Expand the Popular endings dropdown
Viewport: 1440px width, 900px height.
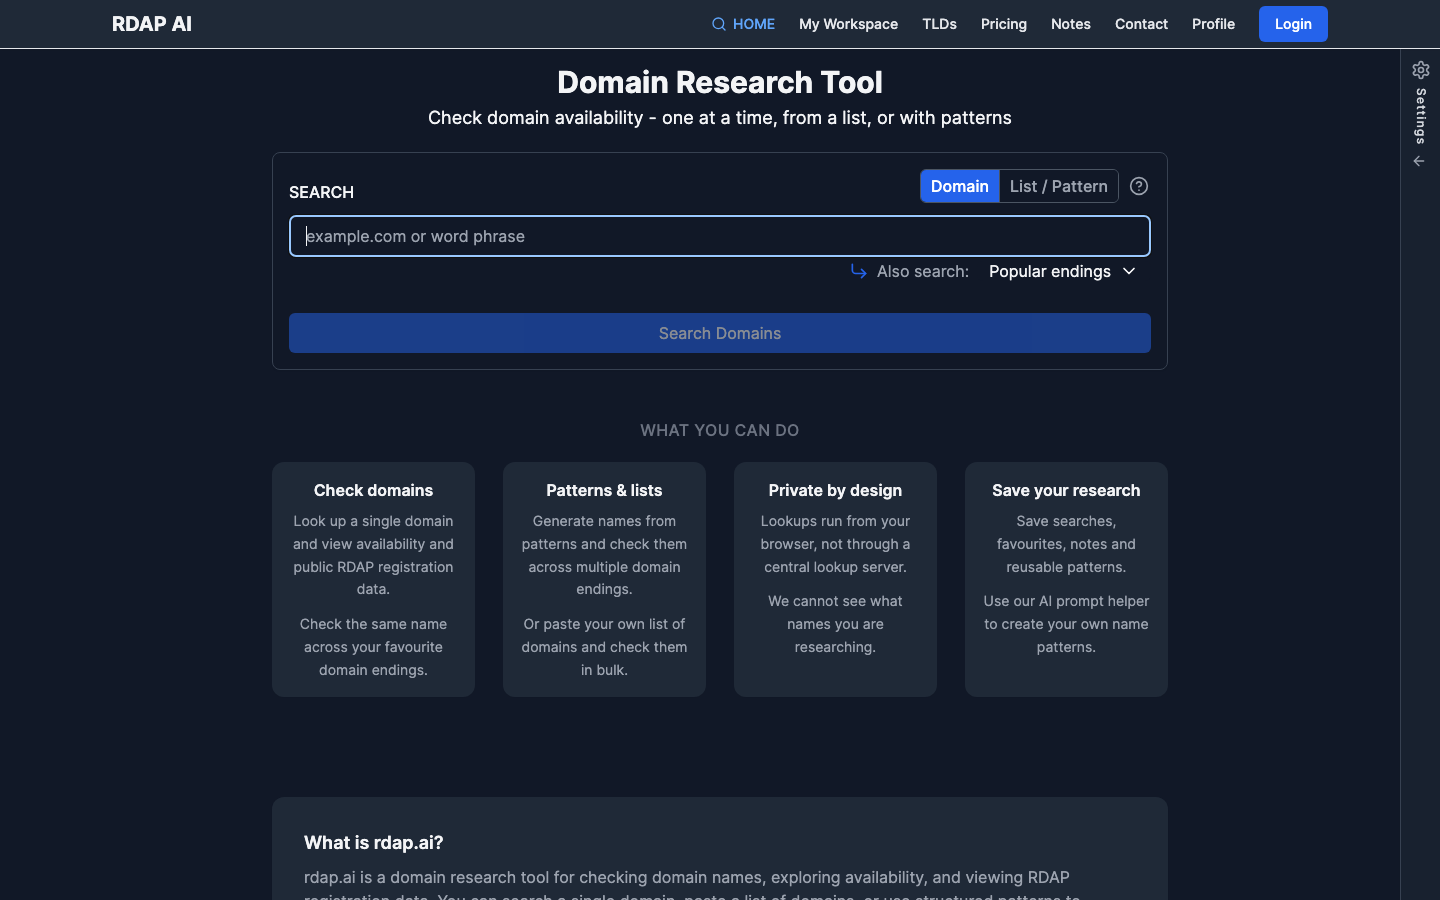pos(1062,271)
